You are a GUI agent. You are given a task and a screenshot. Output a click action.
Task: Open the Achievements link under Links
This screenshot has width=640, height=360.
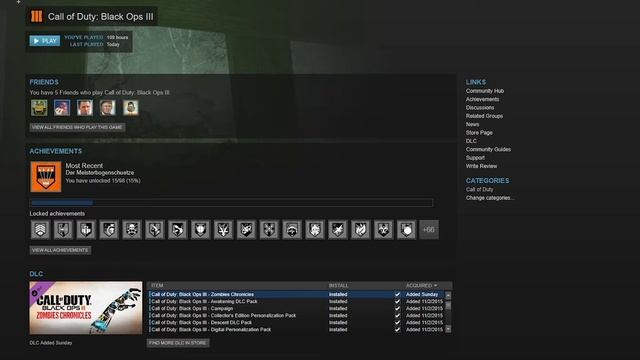point(482,99)
